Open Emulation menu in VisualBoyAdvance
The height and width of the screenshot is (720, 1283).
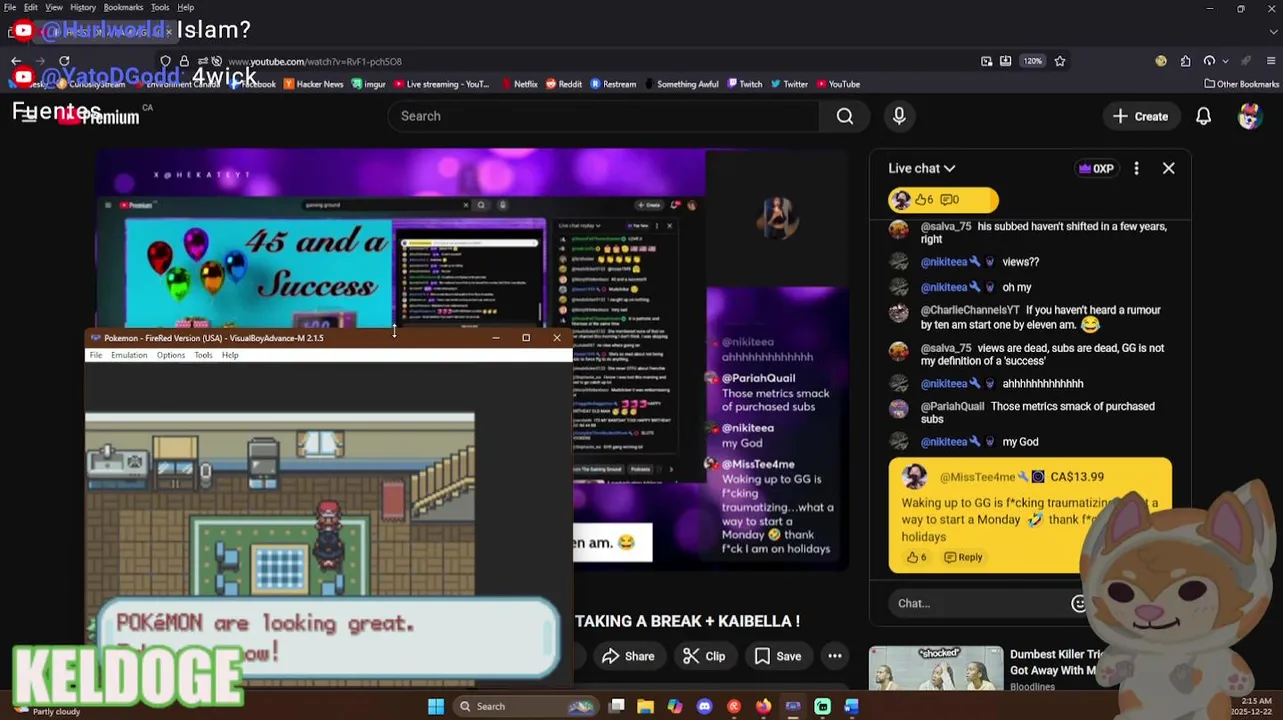click(129, 355)
